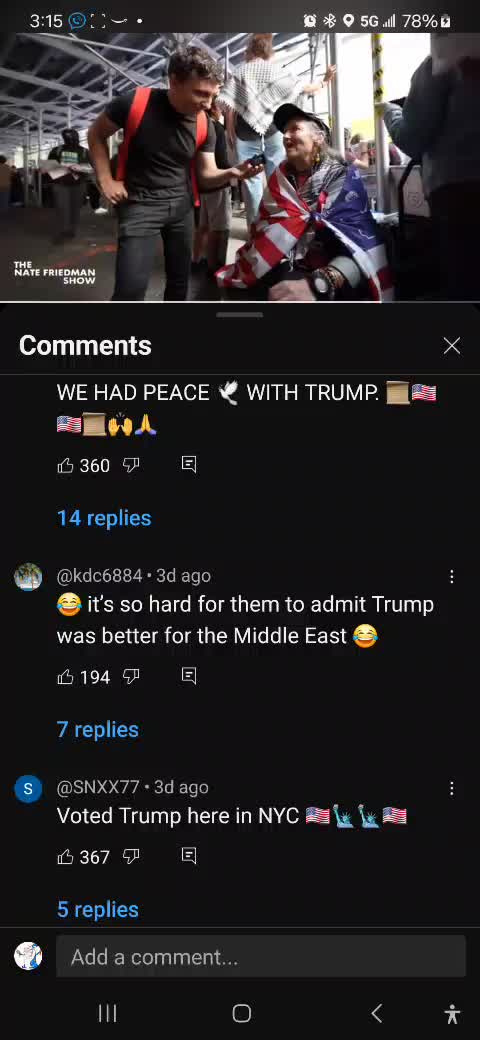480x1040 pixels.
Task: Dislike the @kdc6884 comment
Action: [131, 677]
